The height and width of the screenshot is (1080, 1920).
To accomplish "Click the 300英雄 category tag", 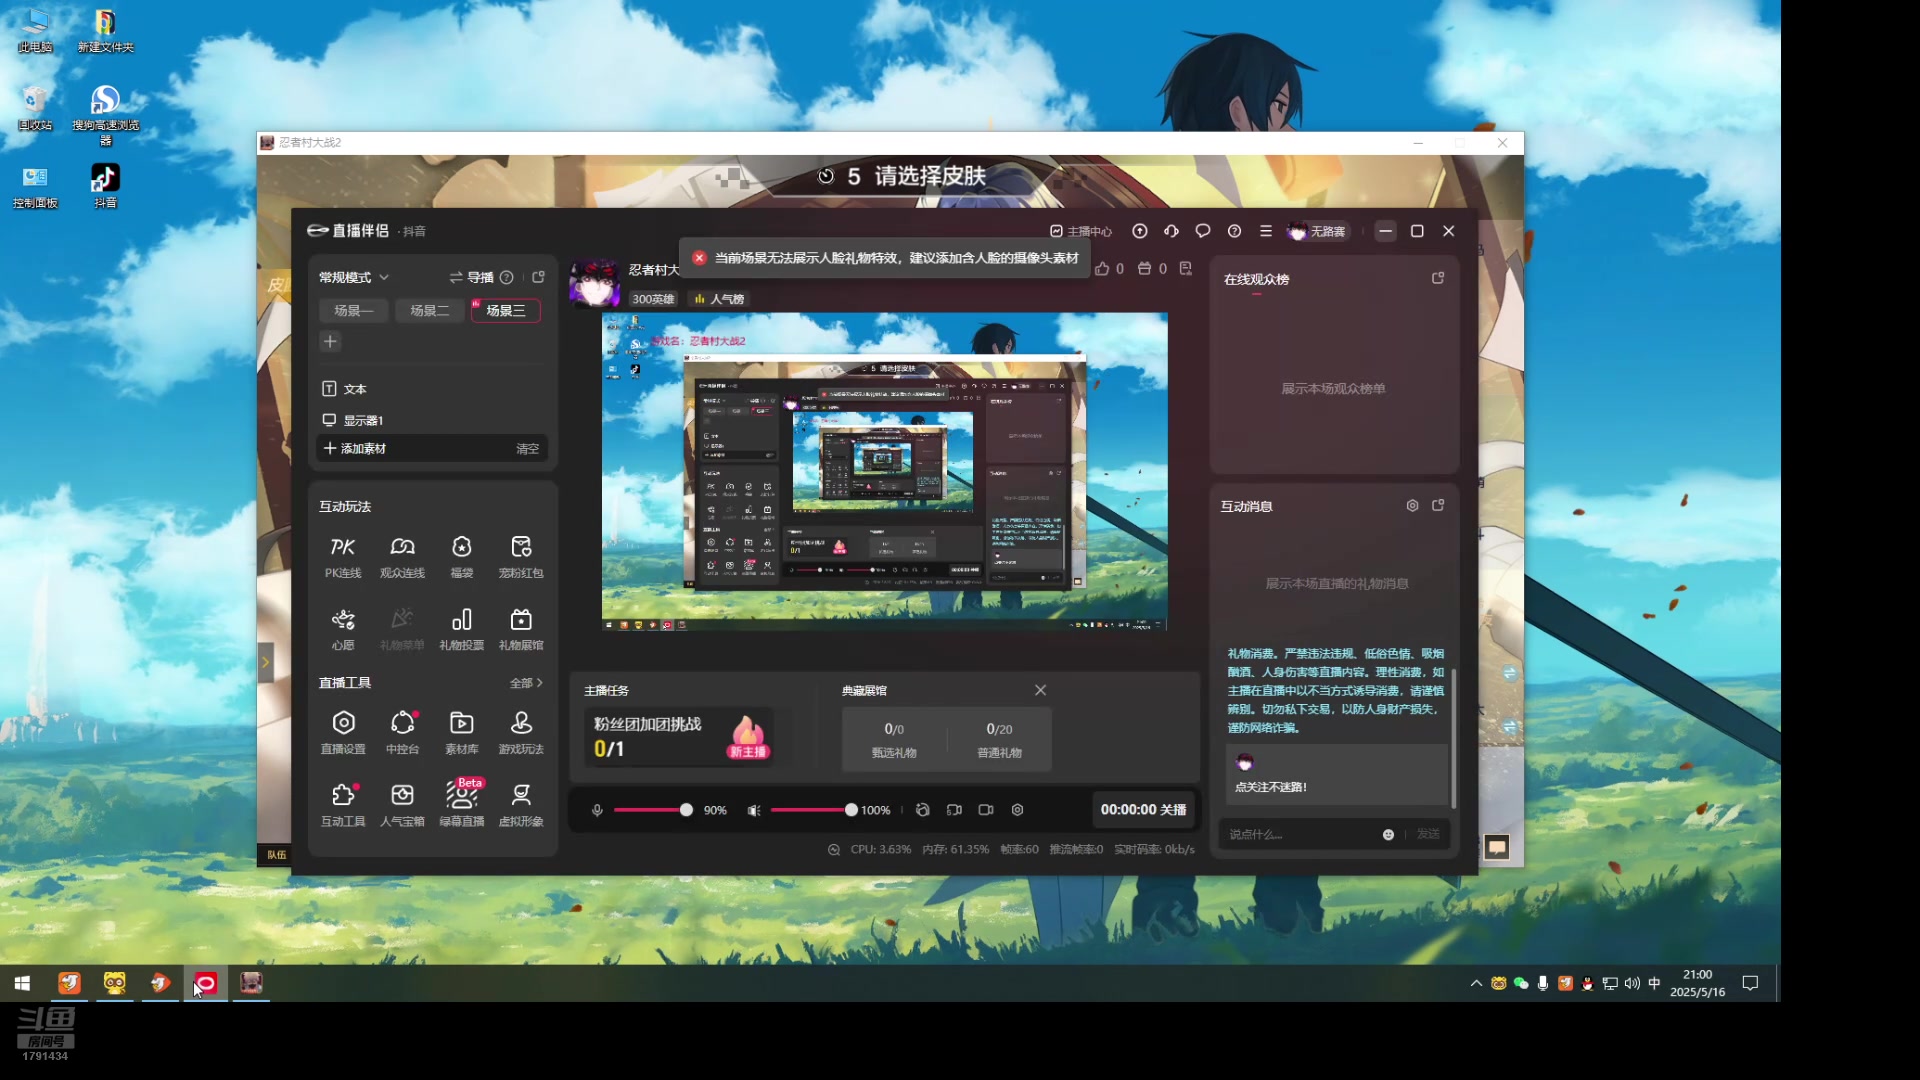I will coord(653,299).
